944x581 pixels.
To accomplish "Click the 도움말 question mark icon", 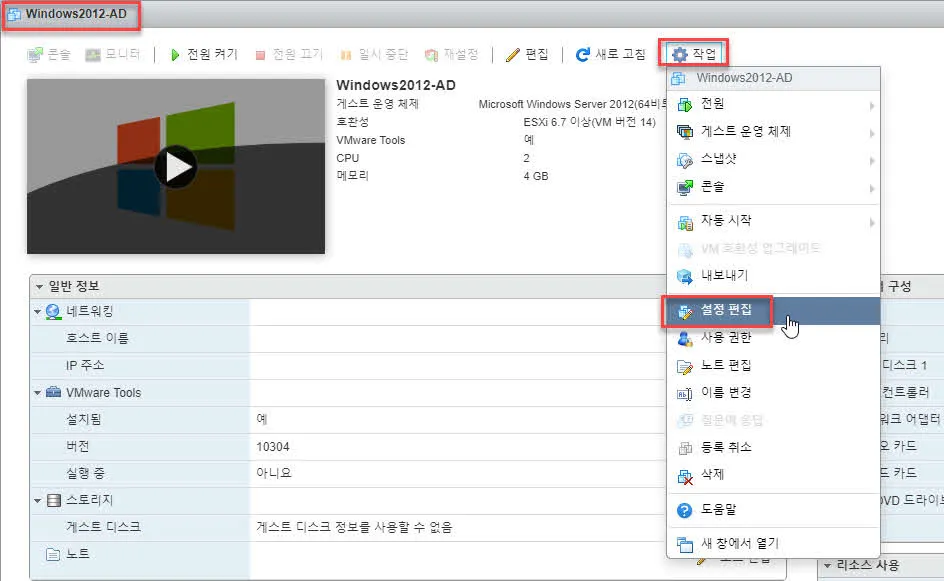I will [685, 510].
